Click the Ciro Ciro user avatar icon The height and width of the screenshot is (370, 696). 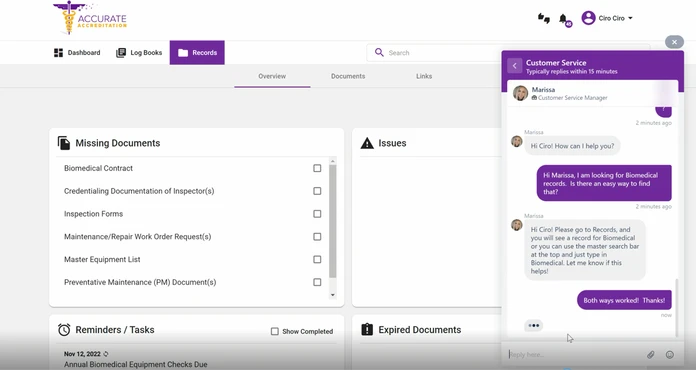(588, 18)
